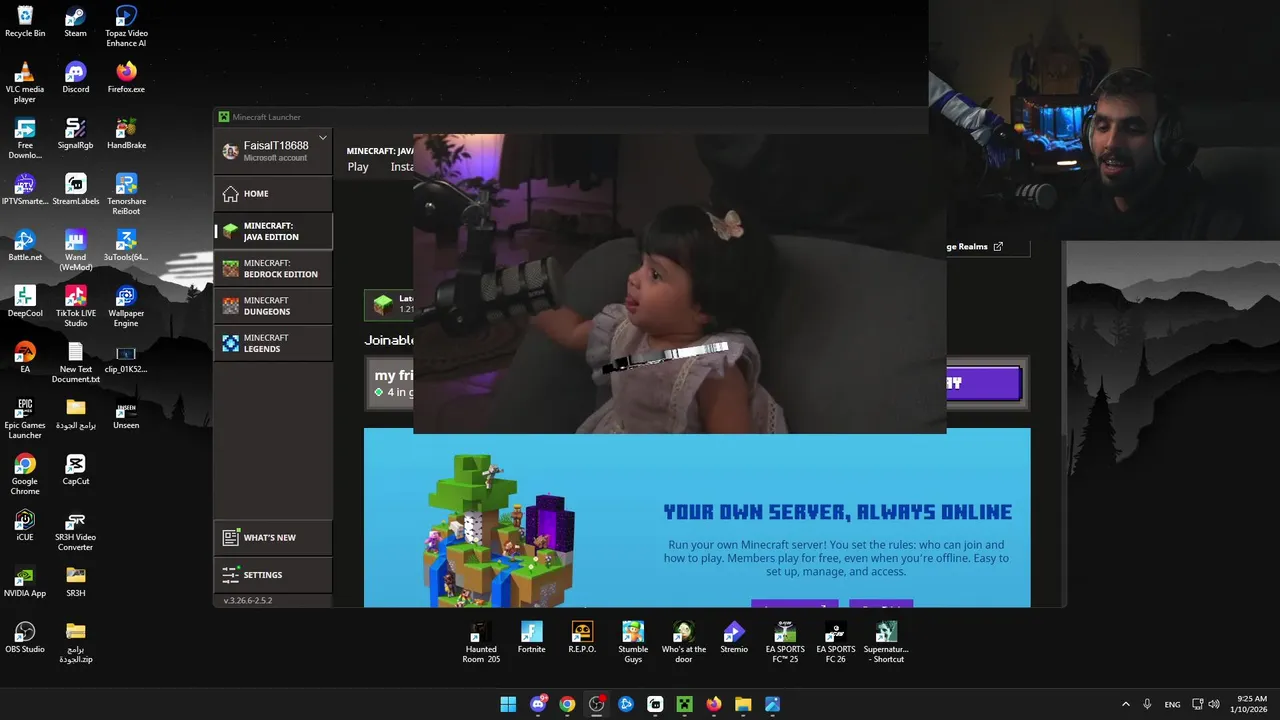
Task: Click the taskbar microphone tray icon
Action: 1147,704
